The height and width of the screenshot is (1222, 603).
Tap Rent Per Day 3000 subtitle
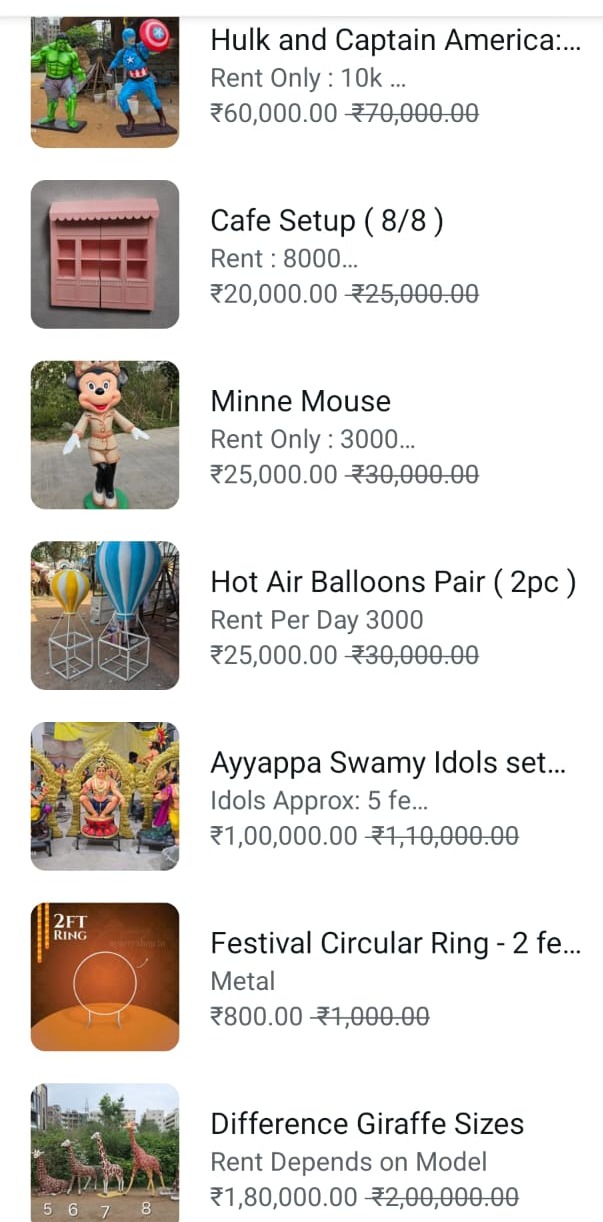(316, 620)
